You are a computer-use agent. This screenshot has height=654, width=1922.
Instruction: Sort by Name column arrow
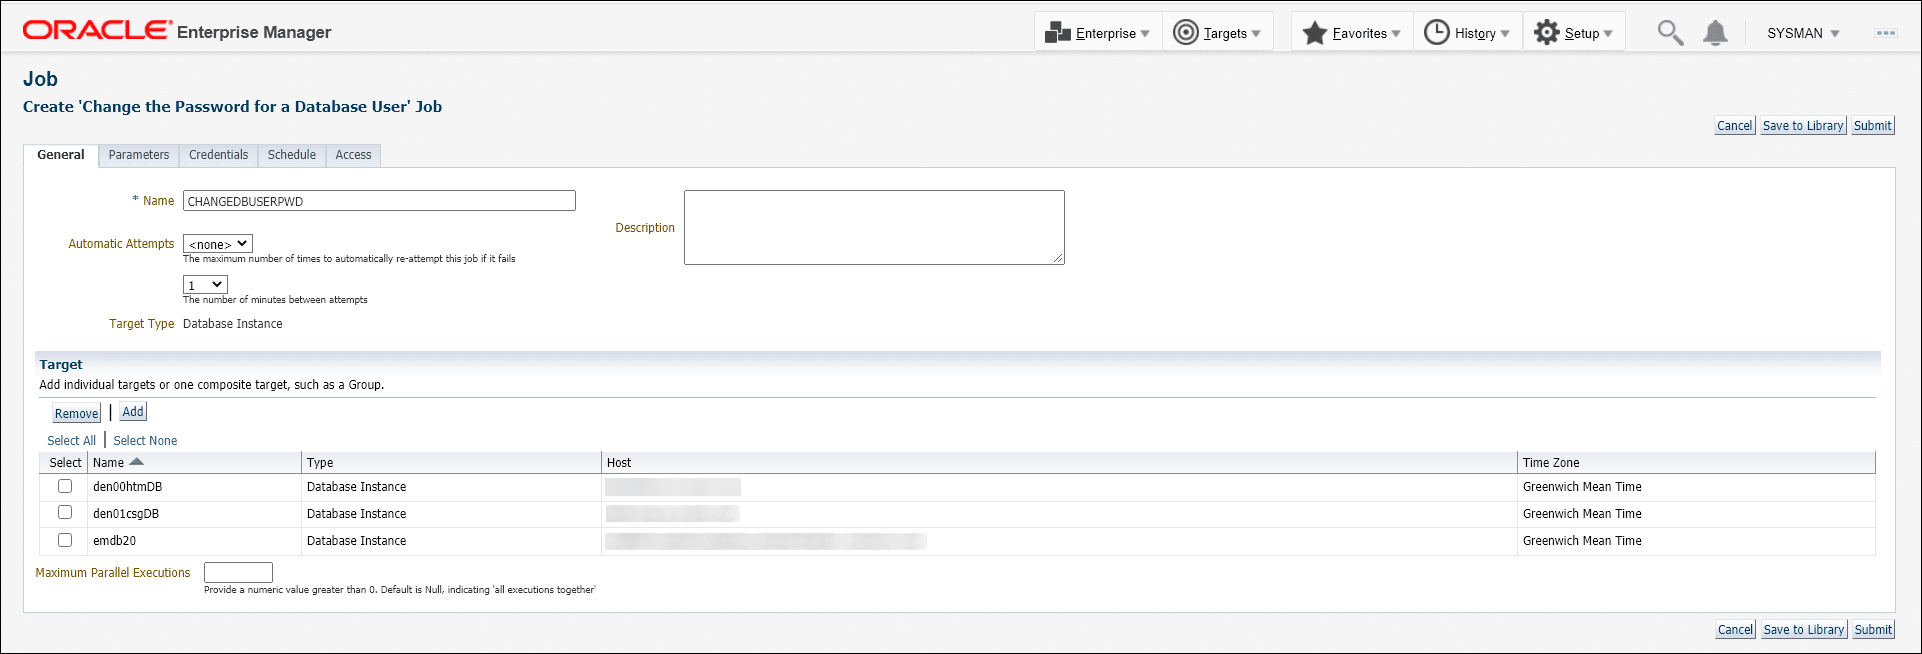137,462
